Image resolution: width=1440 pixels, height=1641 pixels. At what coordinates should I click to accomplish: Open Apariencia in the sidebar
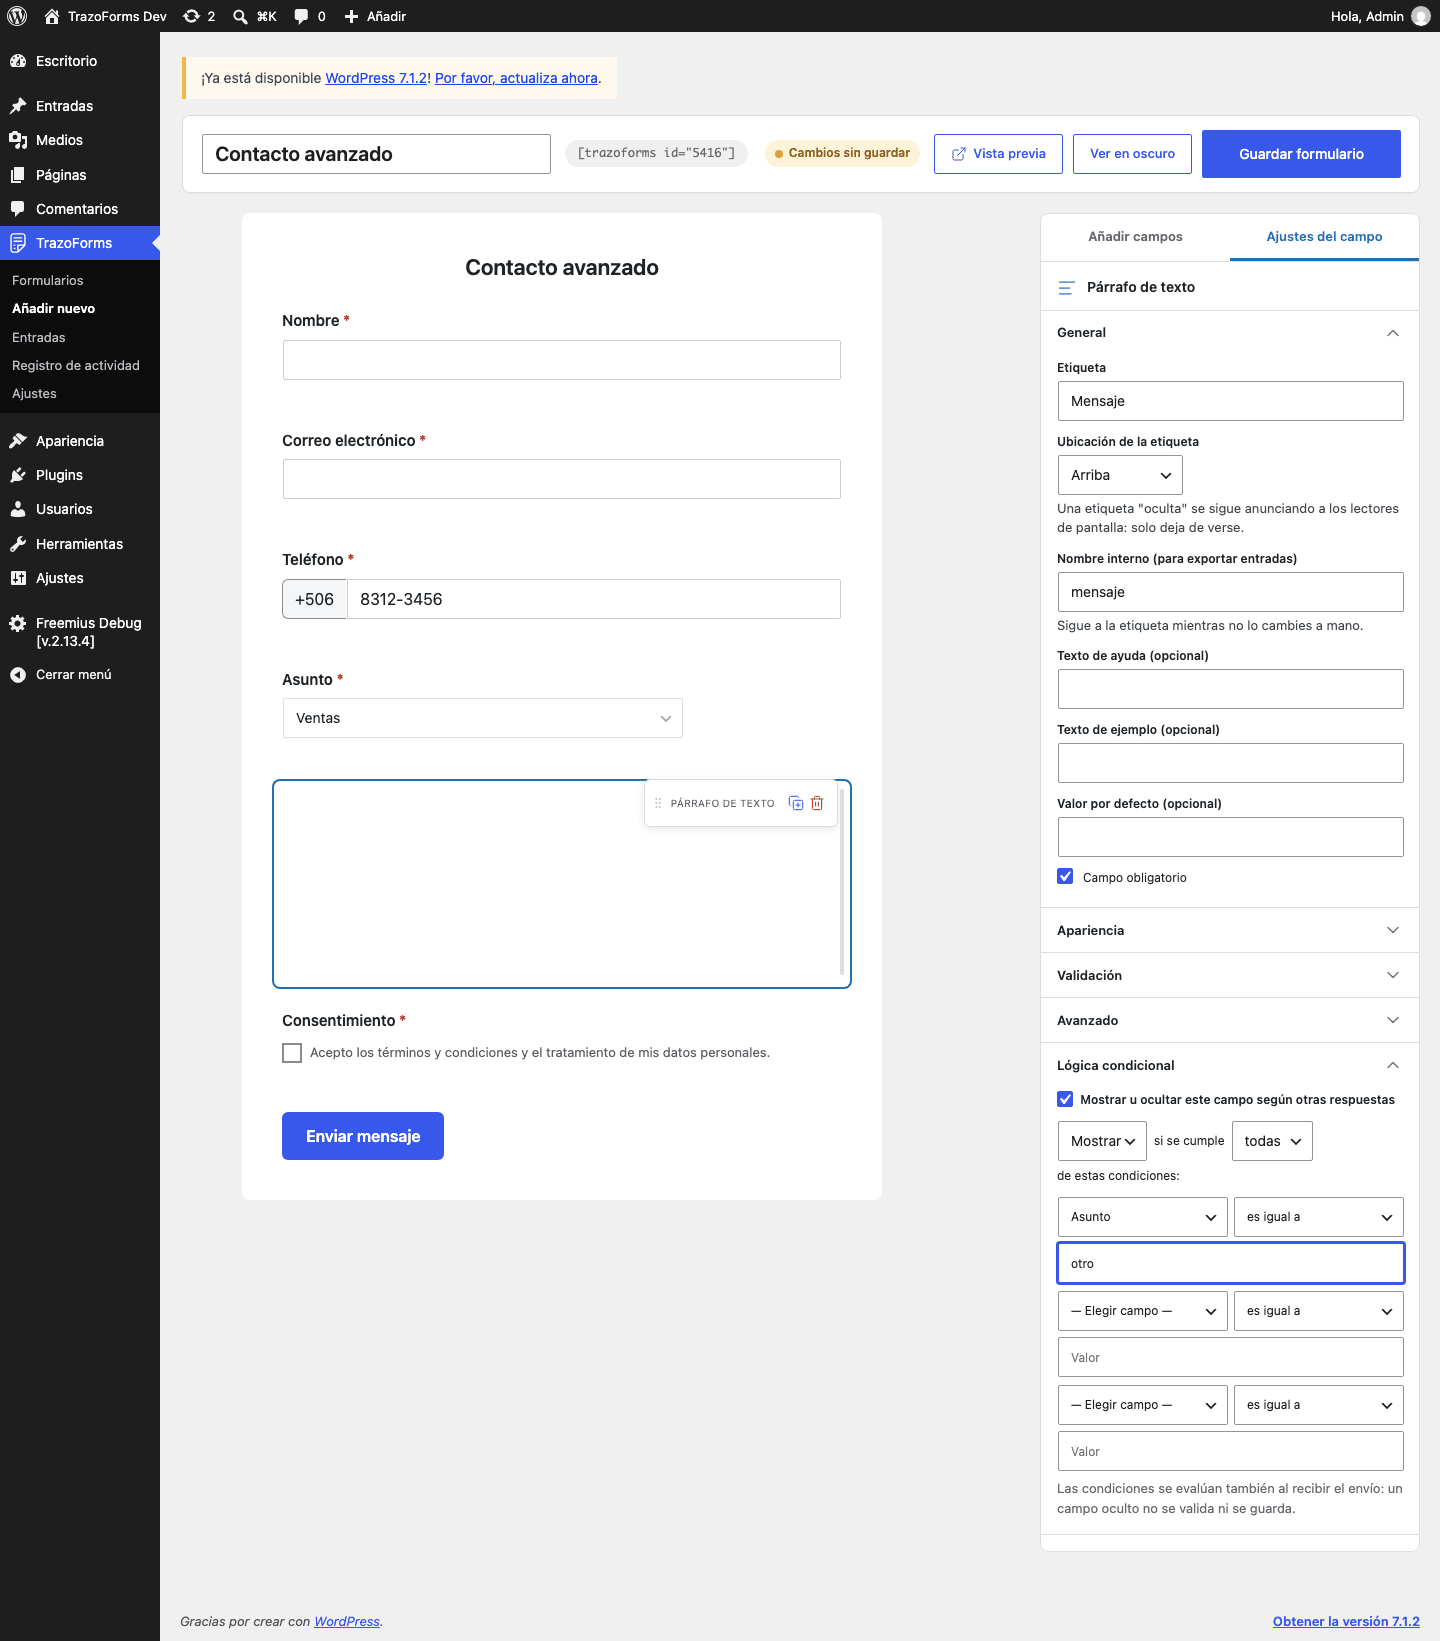[80, 441]
